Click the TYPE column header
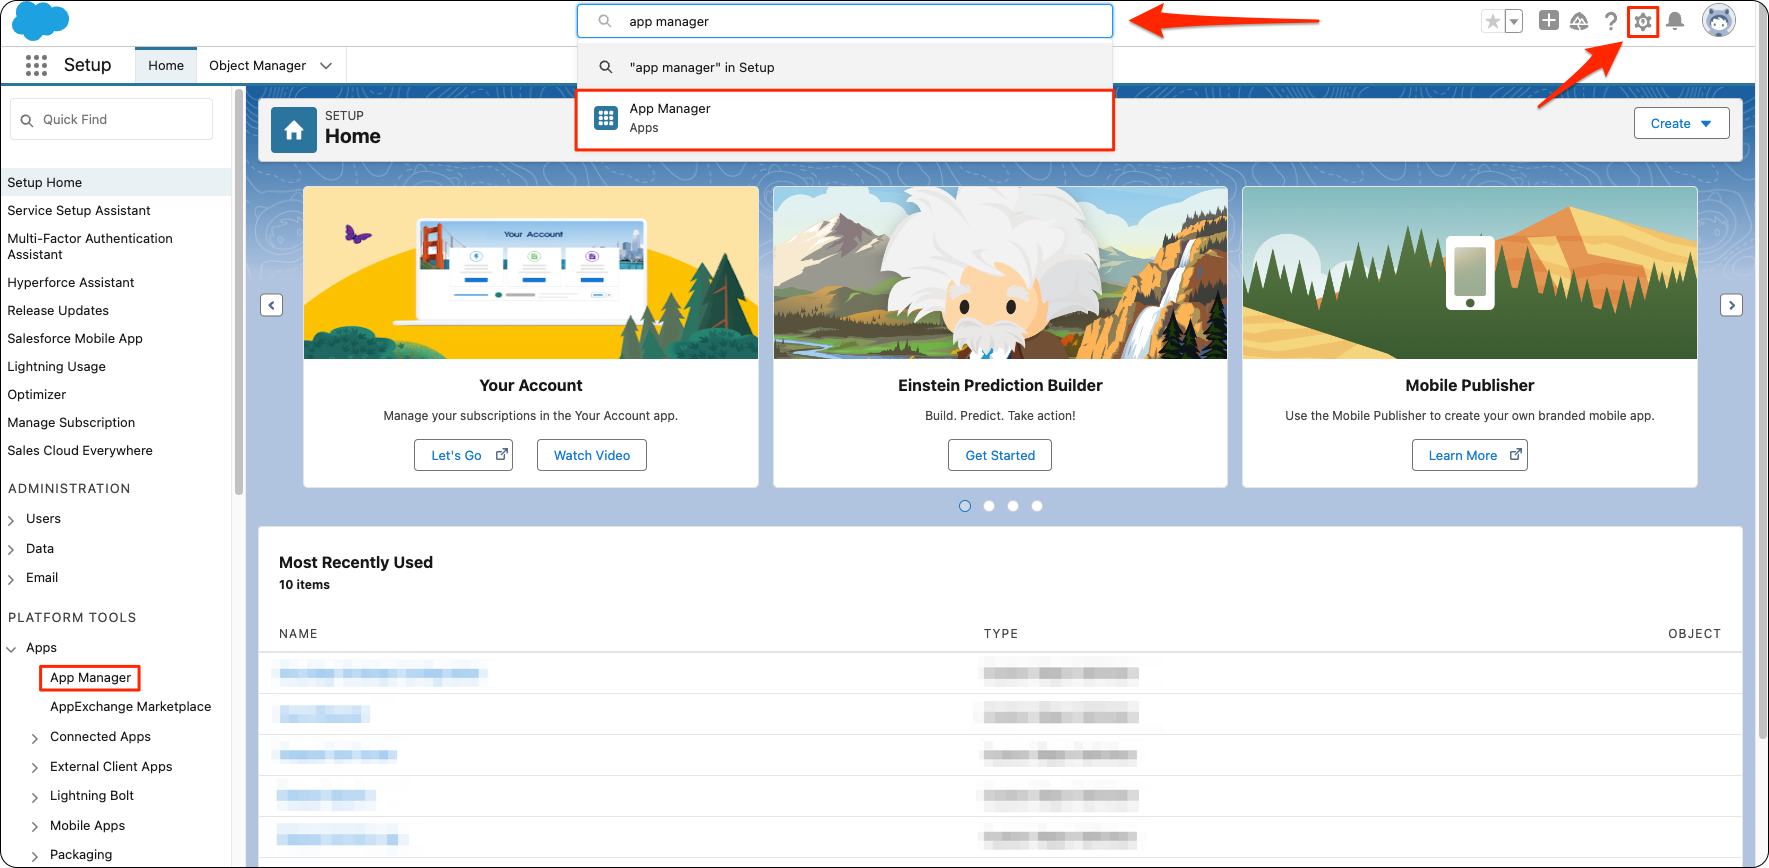This screenshot has height=868, width=1769. tap(1001, 634)
